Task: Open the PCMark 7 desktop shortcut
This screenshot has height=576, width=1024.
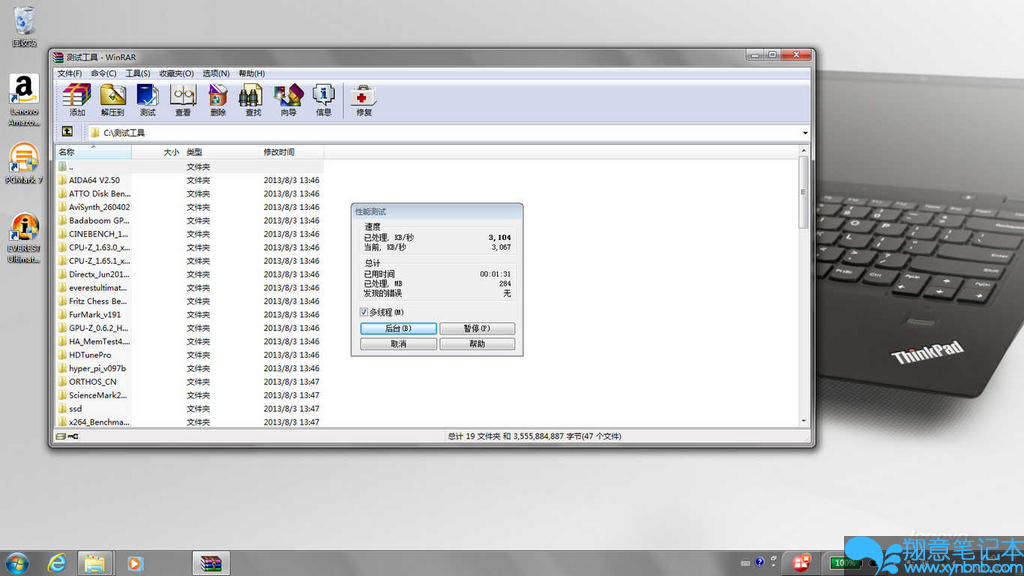Action: [x=24, y=164]
